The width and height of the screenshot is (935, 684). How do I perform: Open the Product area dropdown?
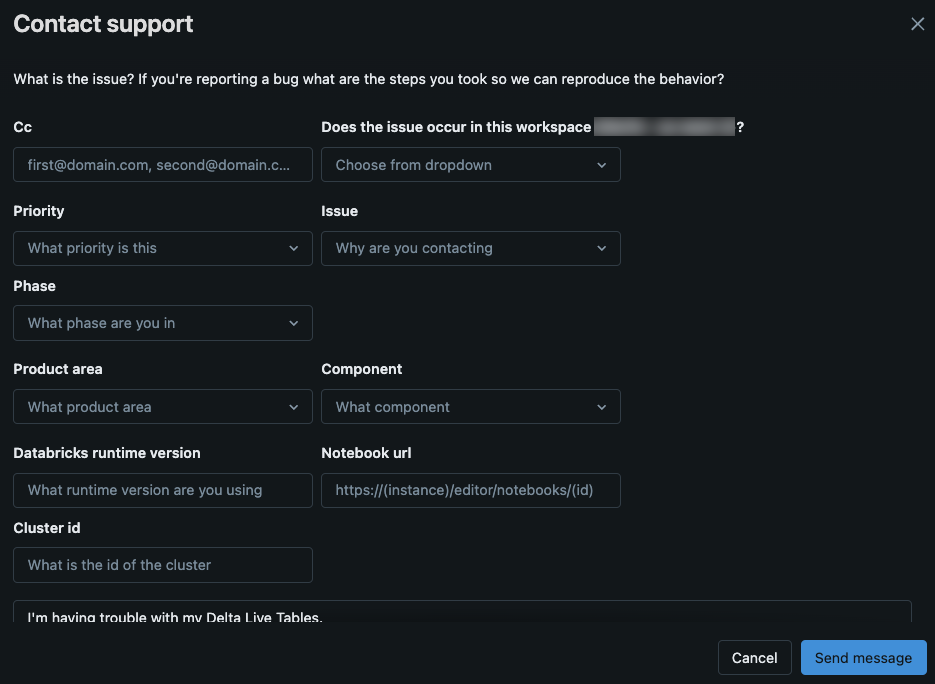click(163, 407)
